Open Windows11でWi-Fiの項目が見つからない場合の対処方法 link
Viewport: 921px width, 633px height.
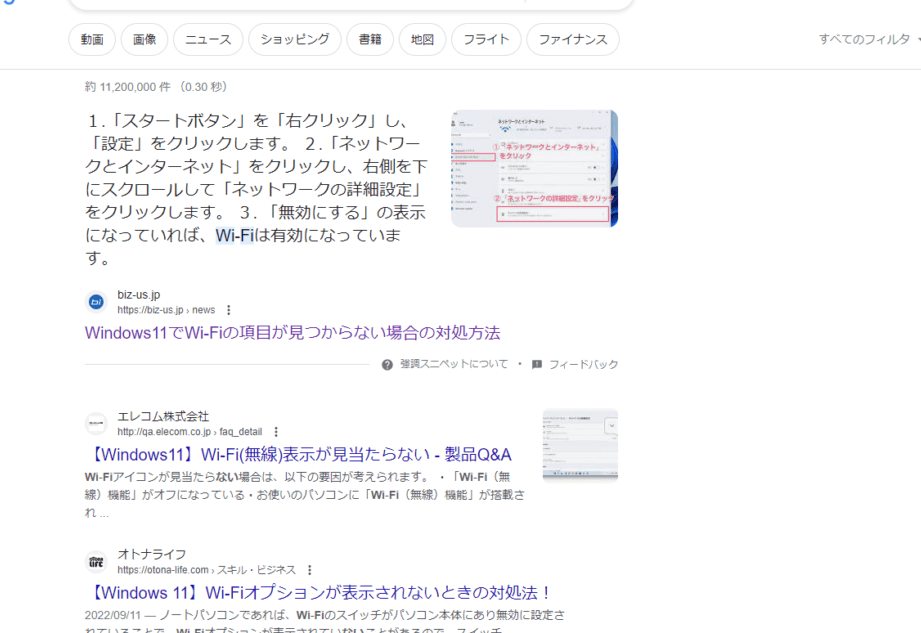click(x=293, y=333)
